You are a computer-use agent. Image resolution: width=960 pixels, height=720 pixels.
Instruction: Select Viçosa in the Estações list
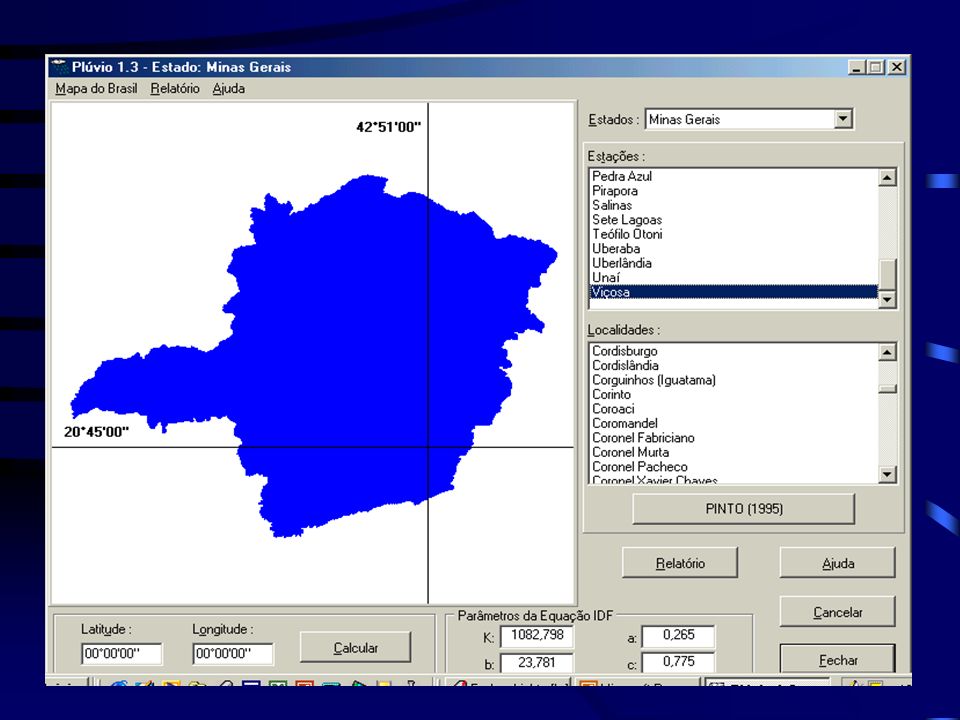point(733,292)
